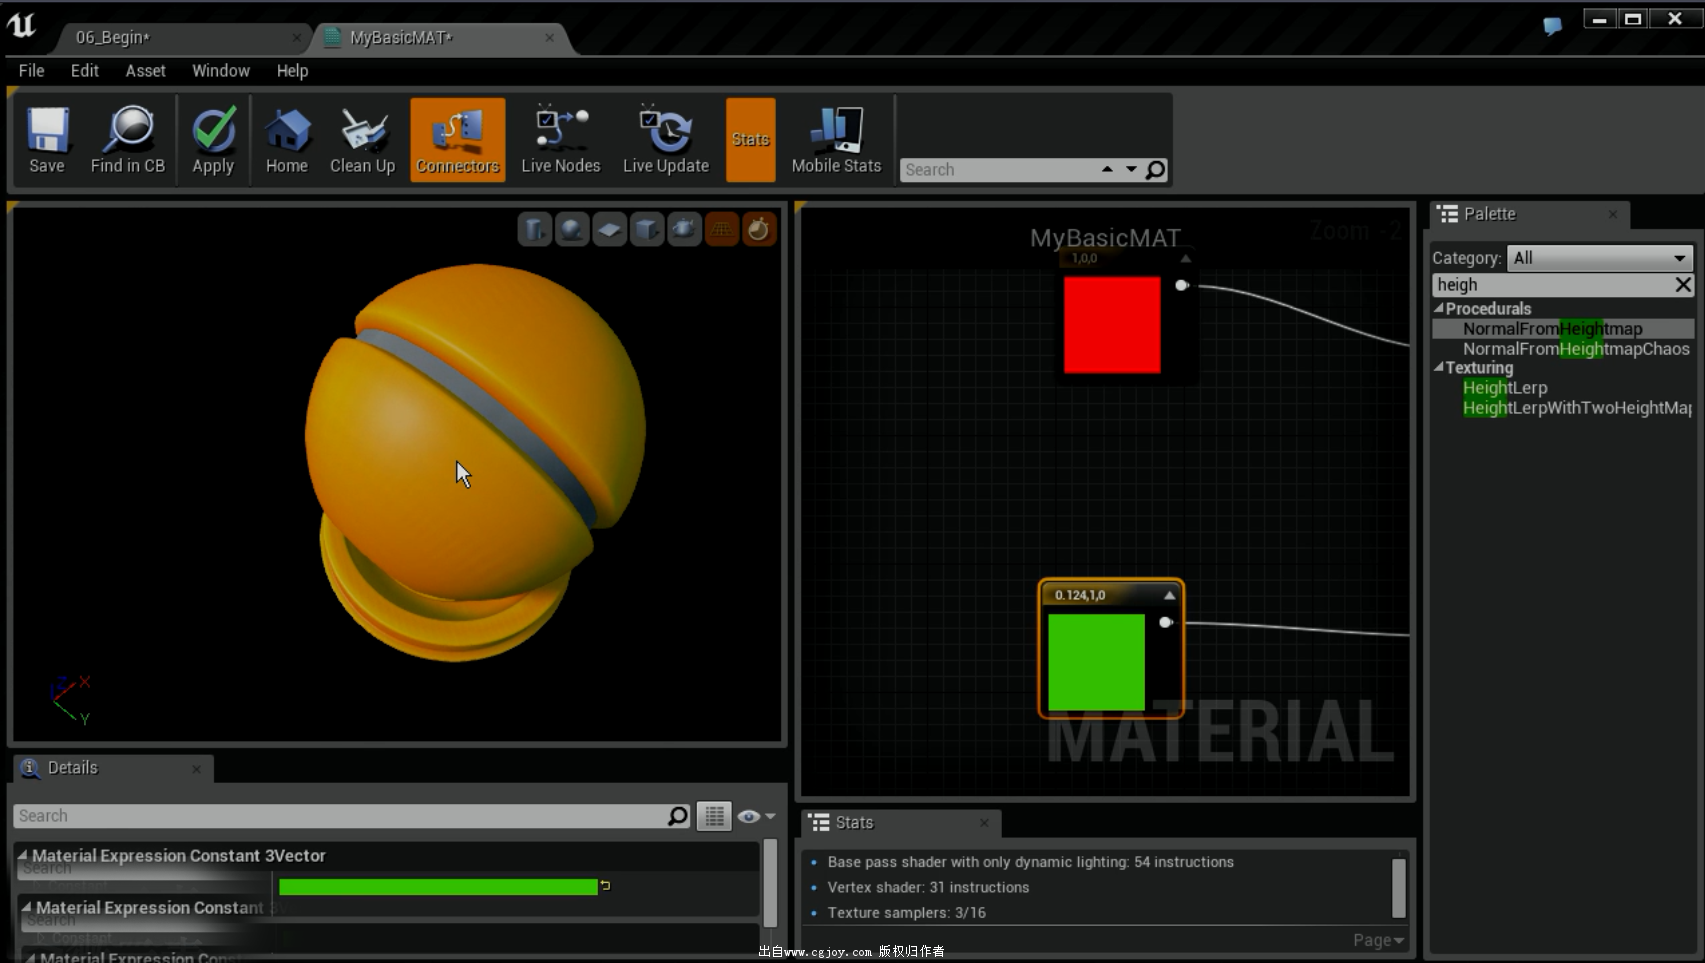
Task: Open the Window menu
Action: [221, 71]
